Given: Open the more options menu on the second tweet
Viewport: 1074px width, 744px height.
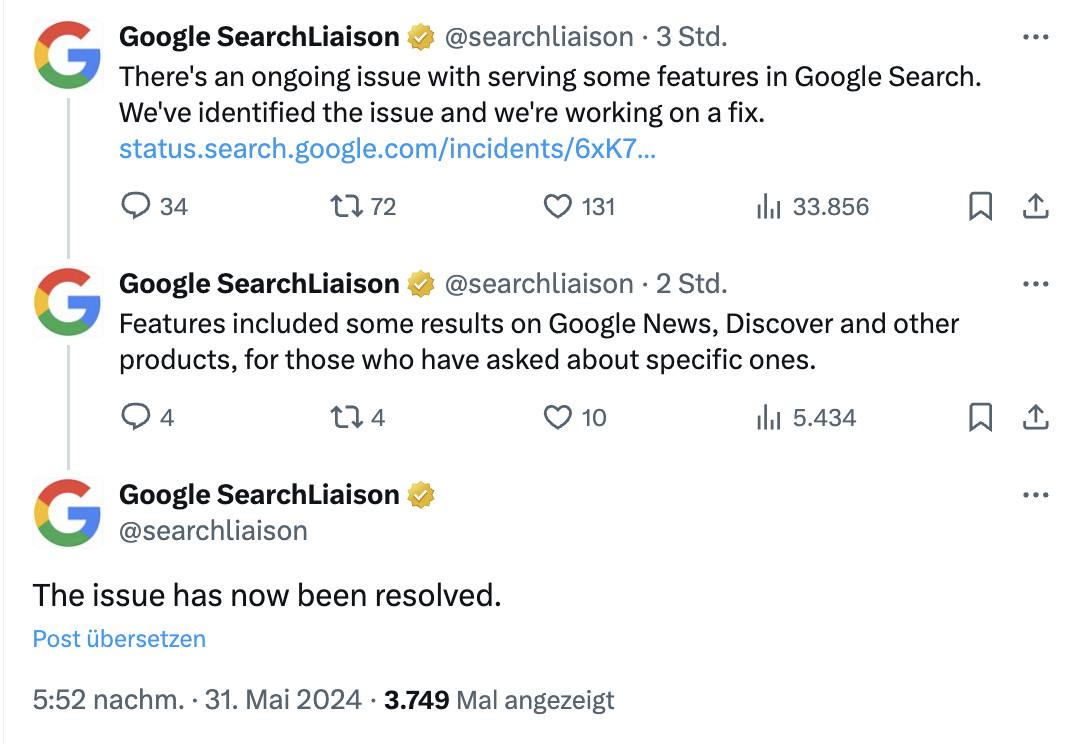Looking at the screenshot, I should click(x=1035, y=282).
